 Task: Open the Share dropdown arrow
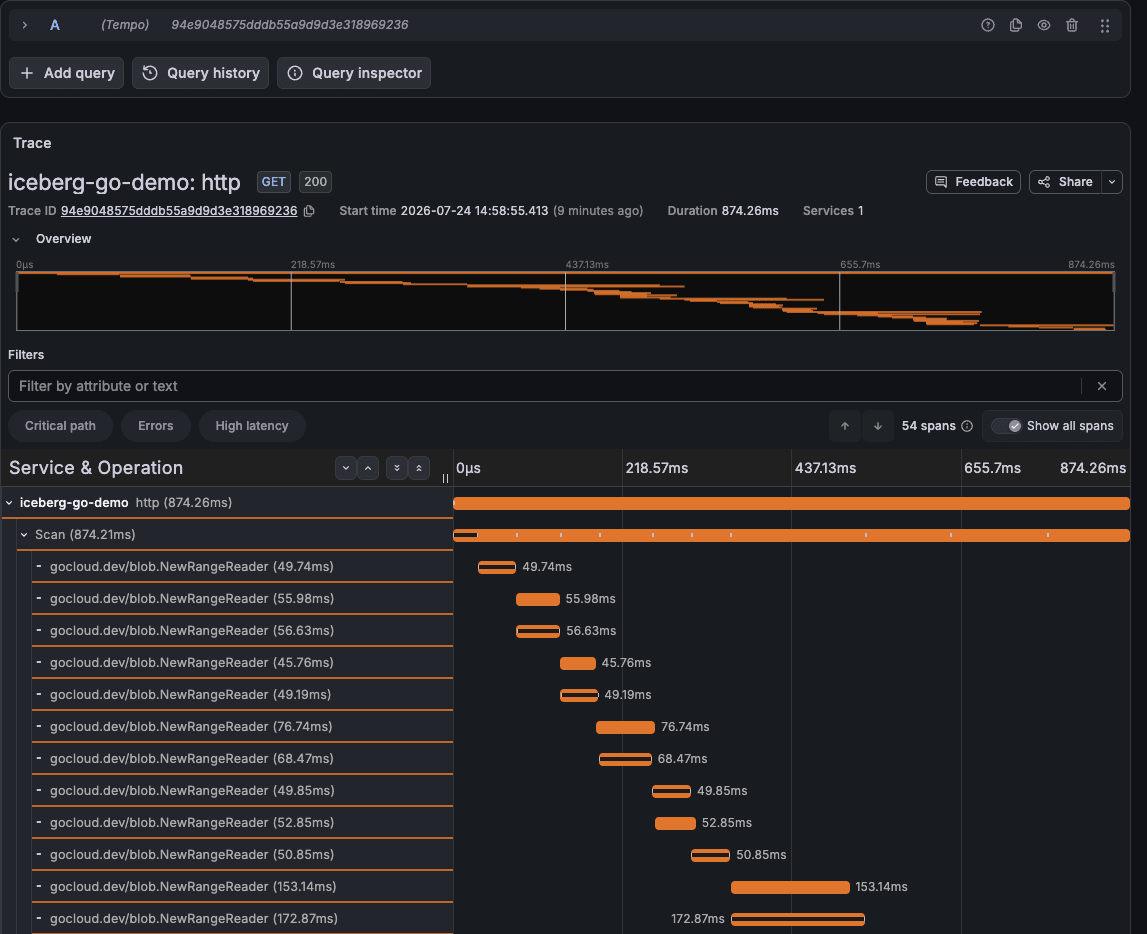tap(1112, 182)
